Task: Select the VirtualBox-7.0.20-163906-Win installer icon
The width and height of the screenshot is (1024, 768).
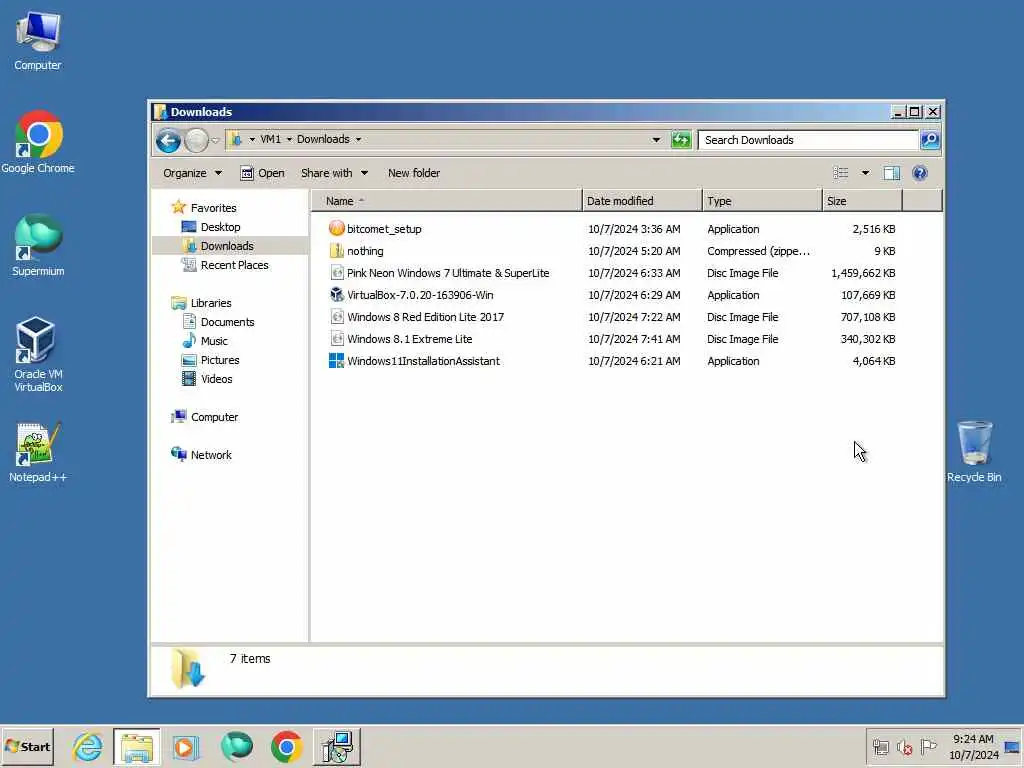Action: (x=336, y=295)
